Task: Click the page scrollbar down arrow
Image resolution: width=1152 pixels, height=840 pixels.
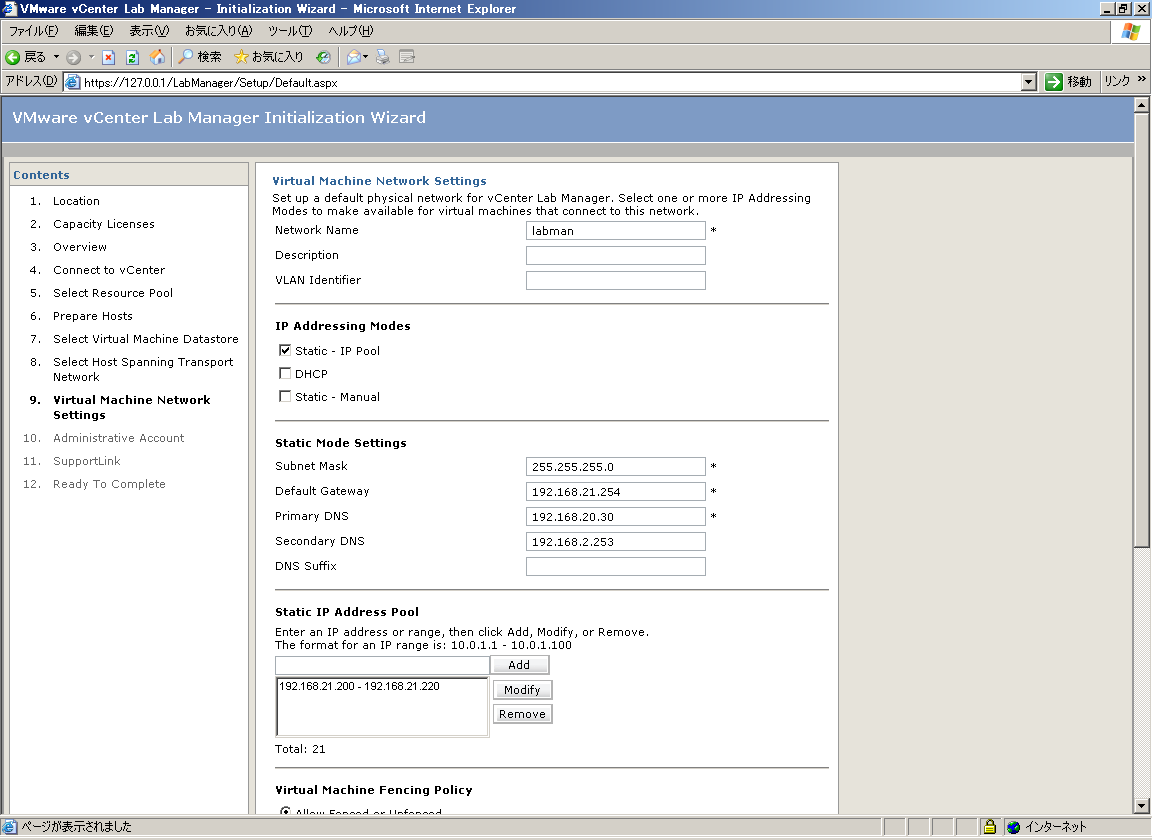Action: pos(1141,806)
